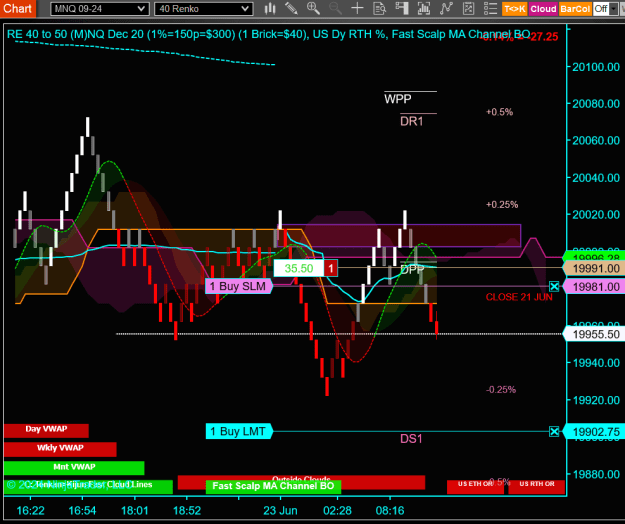Image resolution: width=625 pixels, height=524 pixels.
Task: Click the 1 Buy SLM order label
Action: [239, 286]
